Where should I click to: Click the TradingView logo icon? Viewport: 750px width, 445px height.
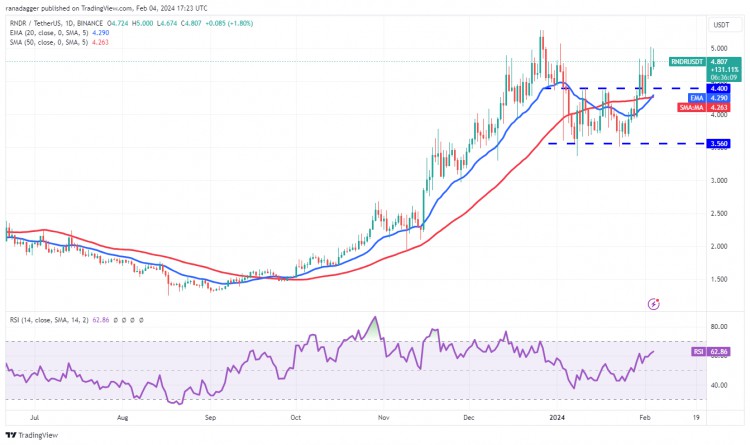[11, 435]
